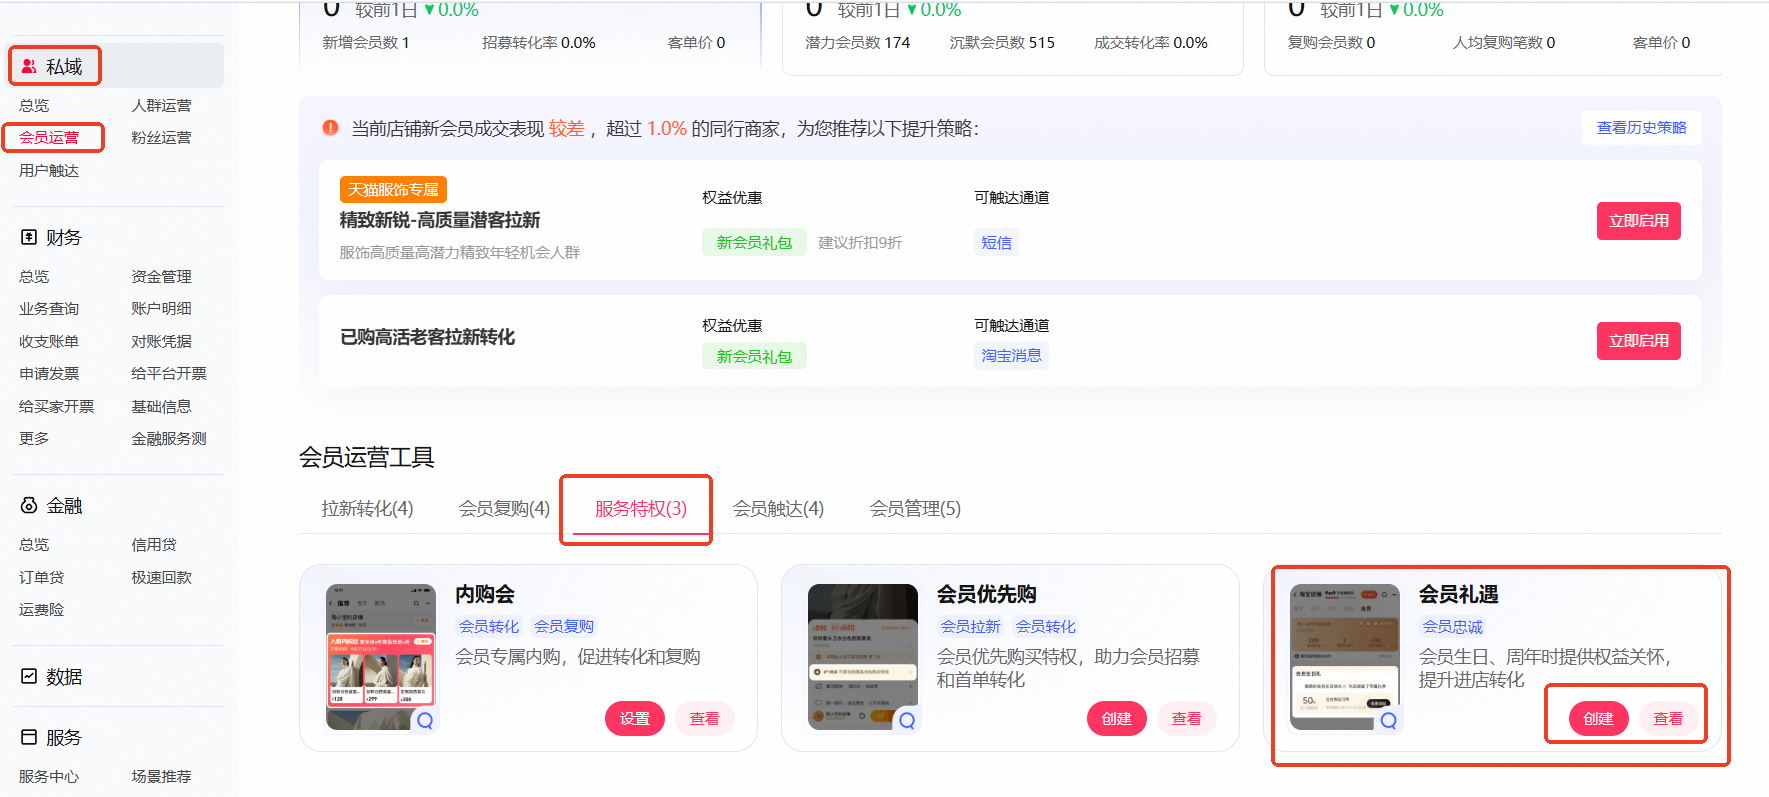Open 信用贷 under 金融
1769x797 pixels.
click(x=154, y=545)
